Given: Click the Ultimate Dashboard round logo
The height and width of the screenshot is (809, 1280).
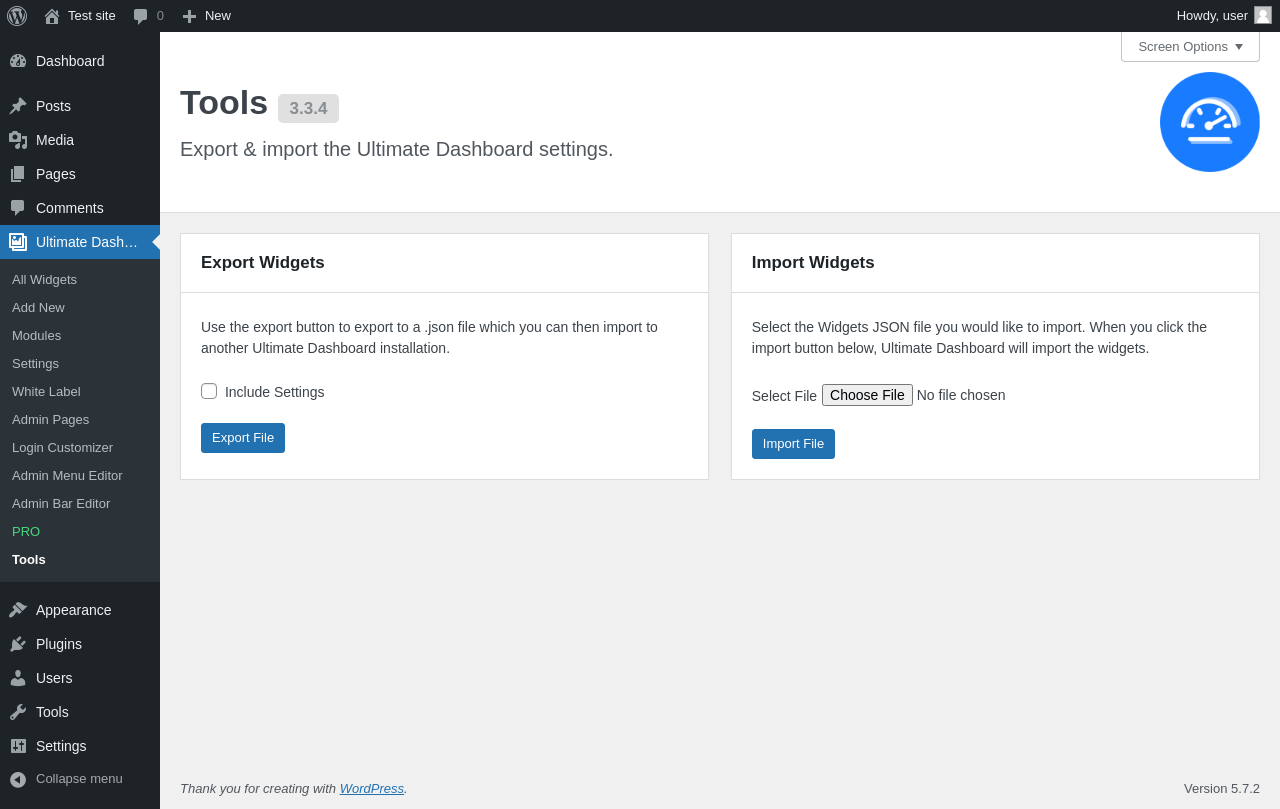Looking at the screenshot, I should (1209, 122).
